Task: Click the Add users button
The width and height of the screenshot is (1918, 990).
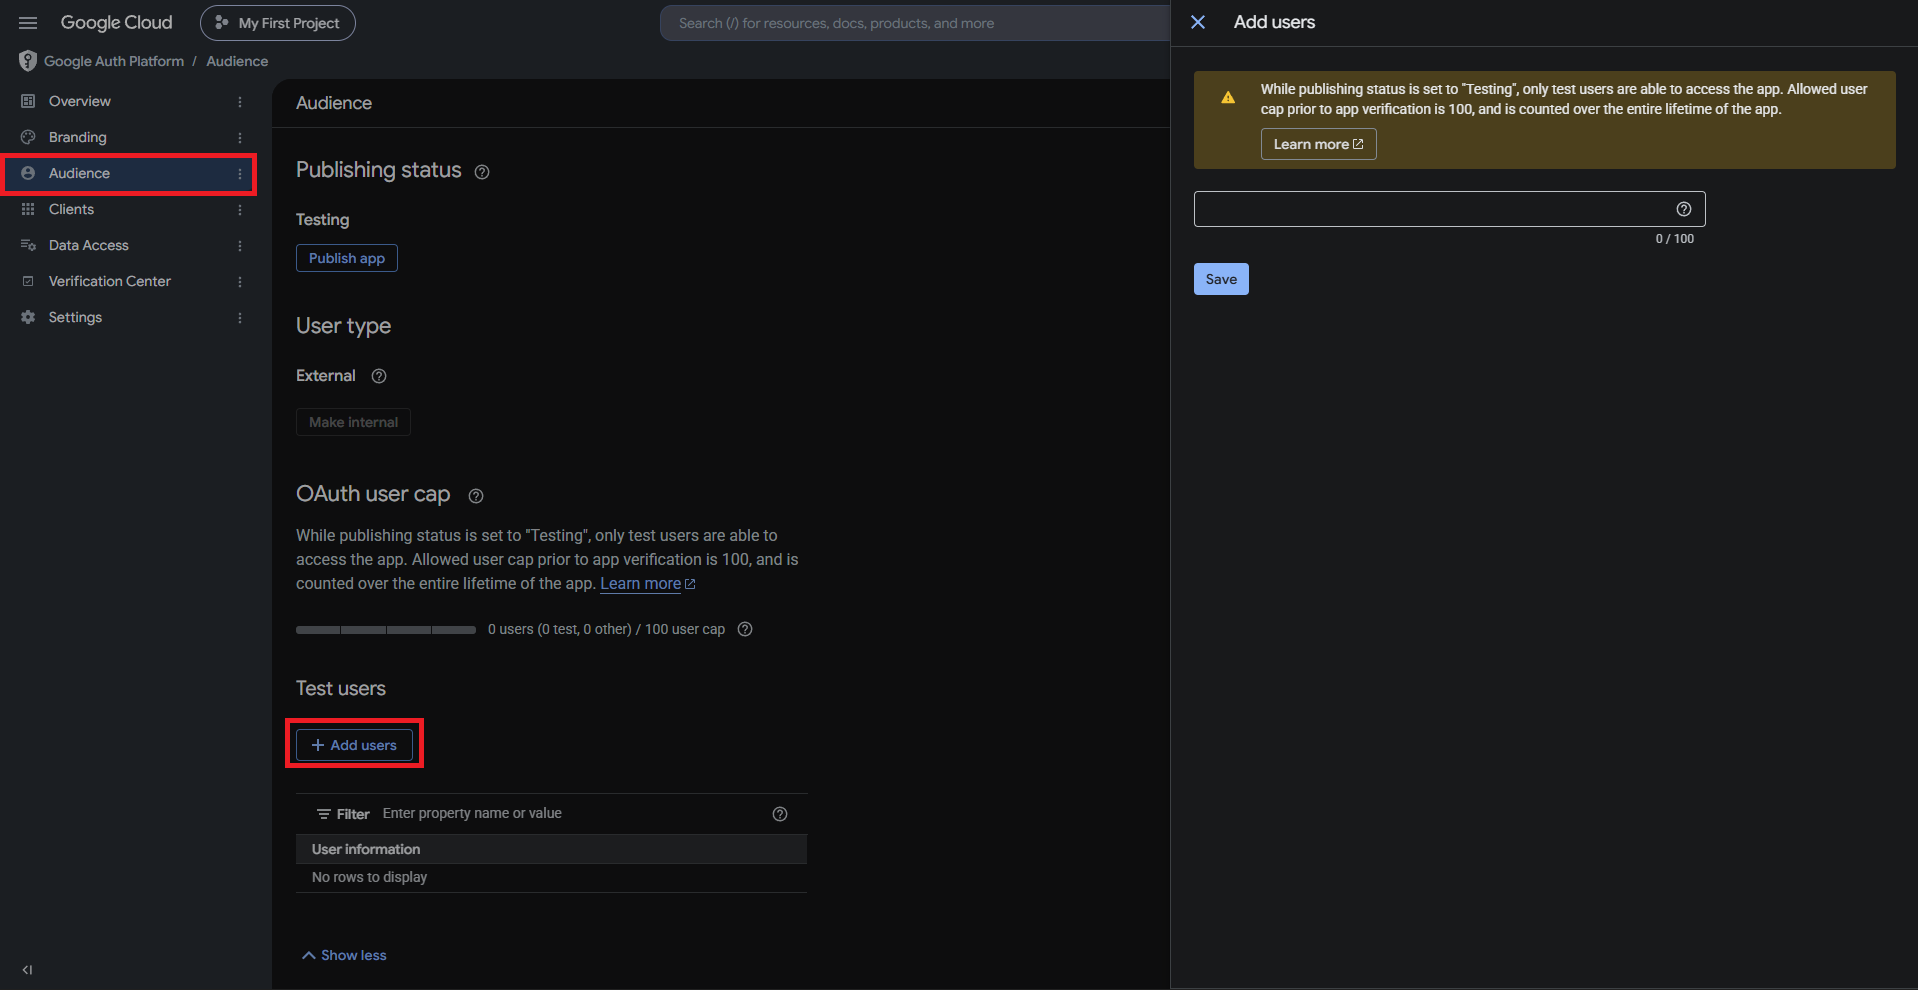Action: 354,745
